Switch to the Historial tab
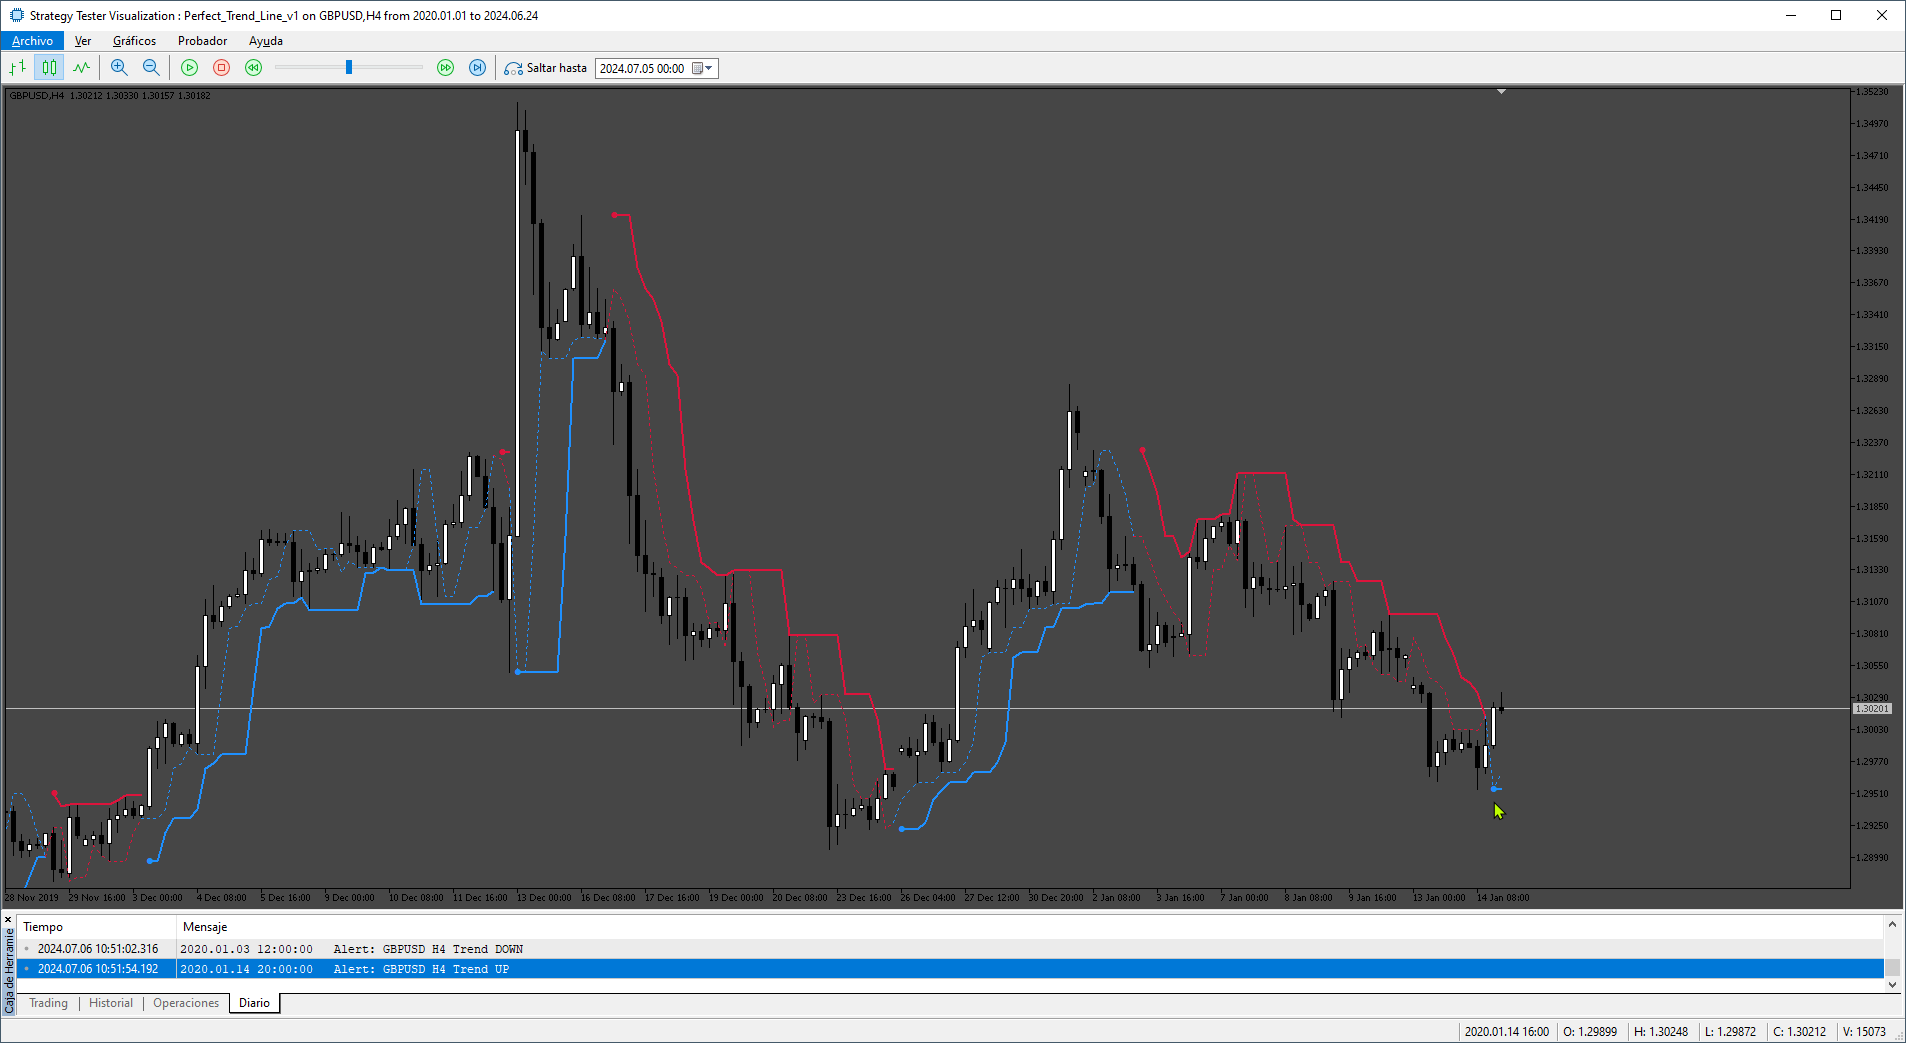 coord(111,1003)
